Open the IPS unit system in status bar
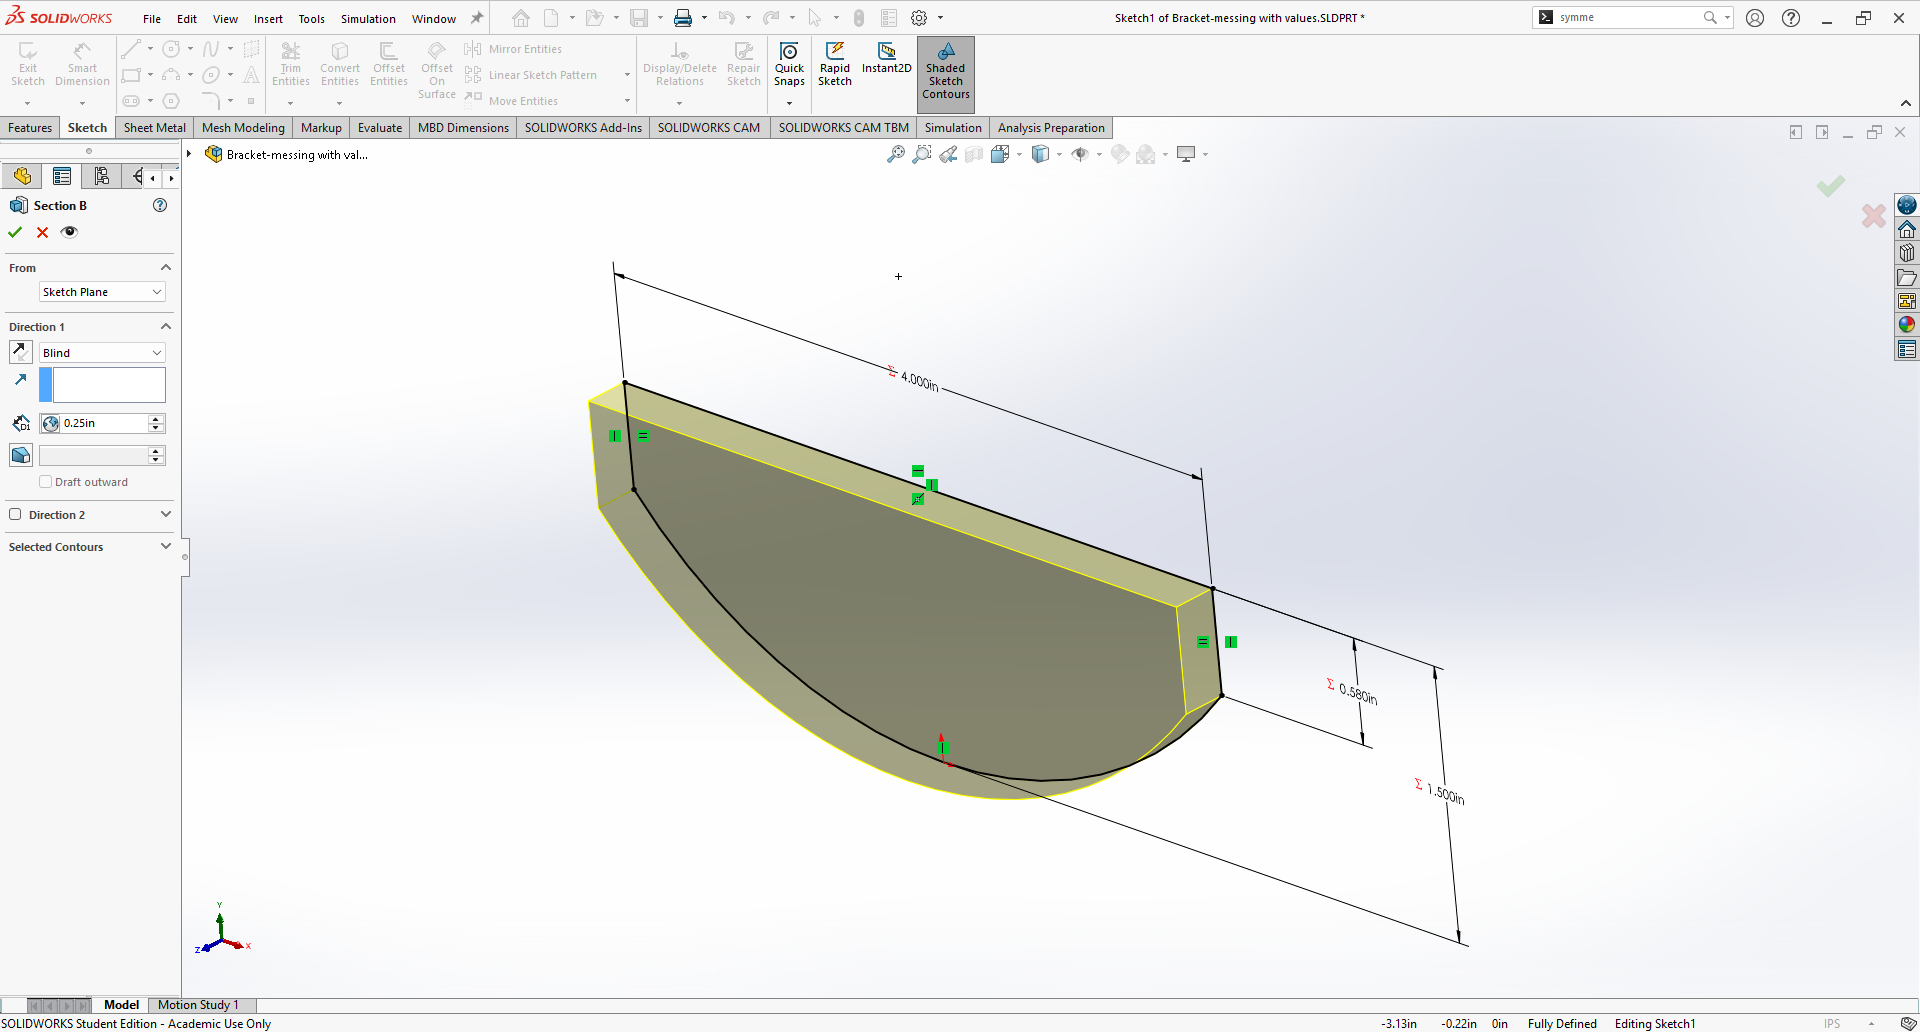This screenshot has width=1920, height=1032. pos(1832,1024)
